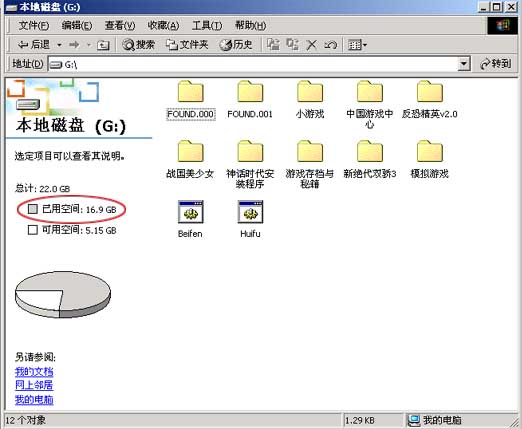Image resolution: width=522 pixels, height=429 pixels.
Task: Open the Search (搜索) toolbar button
Action: (x=138, y=44)
